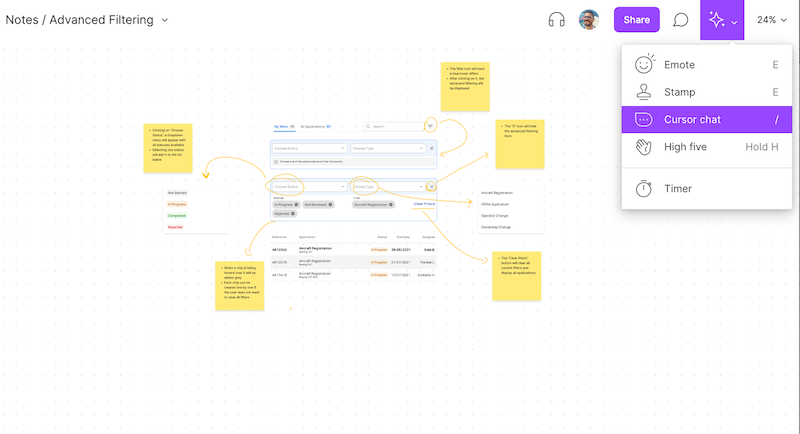Click green Completed in status list

[x=177, y=216]
